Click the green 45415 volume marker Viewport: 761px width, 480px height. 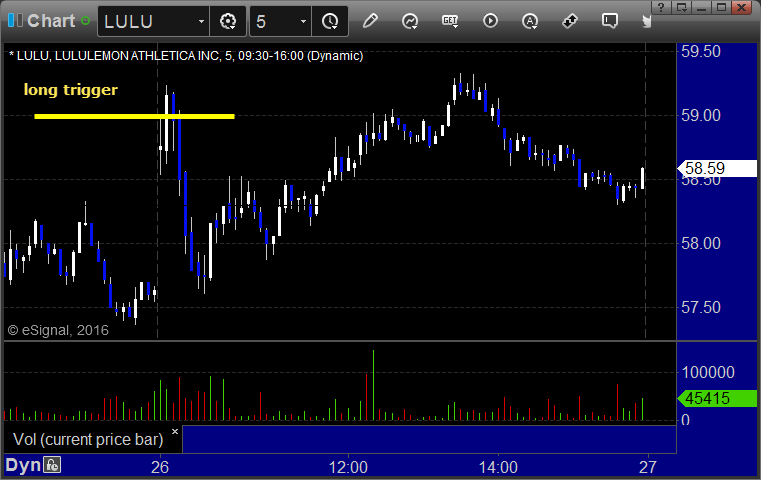[x=717, y=398]
